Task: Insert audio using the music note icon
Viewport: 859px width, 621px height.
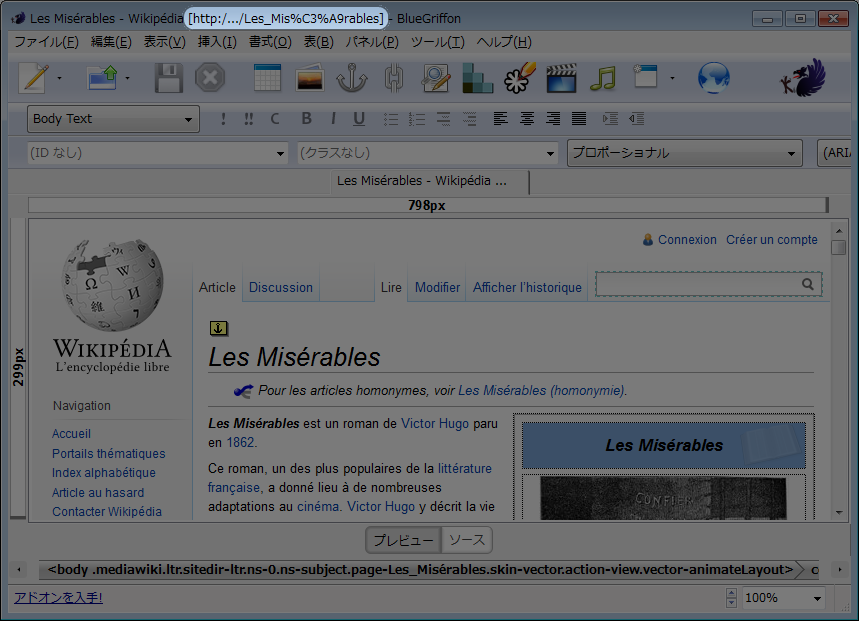Action: tap(603, 78)
